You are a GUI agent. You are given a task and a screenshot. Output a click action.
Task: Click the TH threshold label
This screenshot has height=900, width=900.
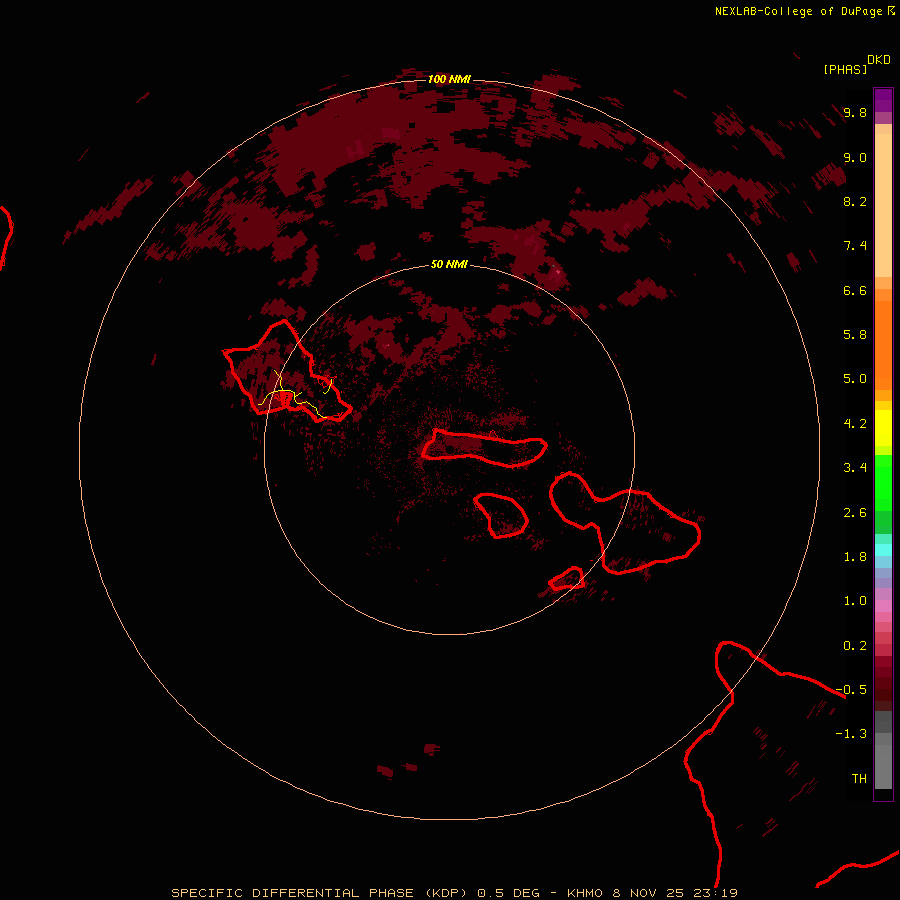(859, 779)
